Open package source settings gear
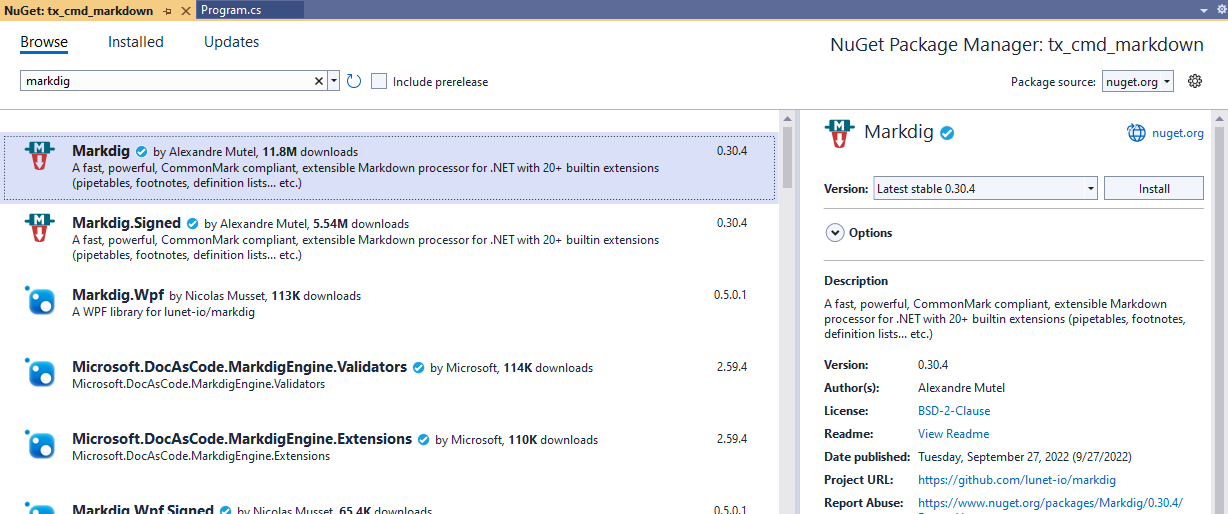1228x514 pixels. click(x=1194, y=81)
